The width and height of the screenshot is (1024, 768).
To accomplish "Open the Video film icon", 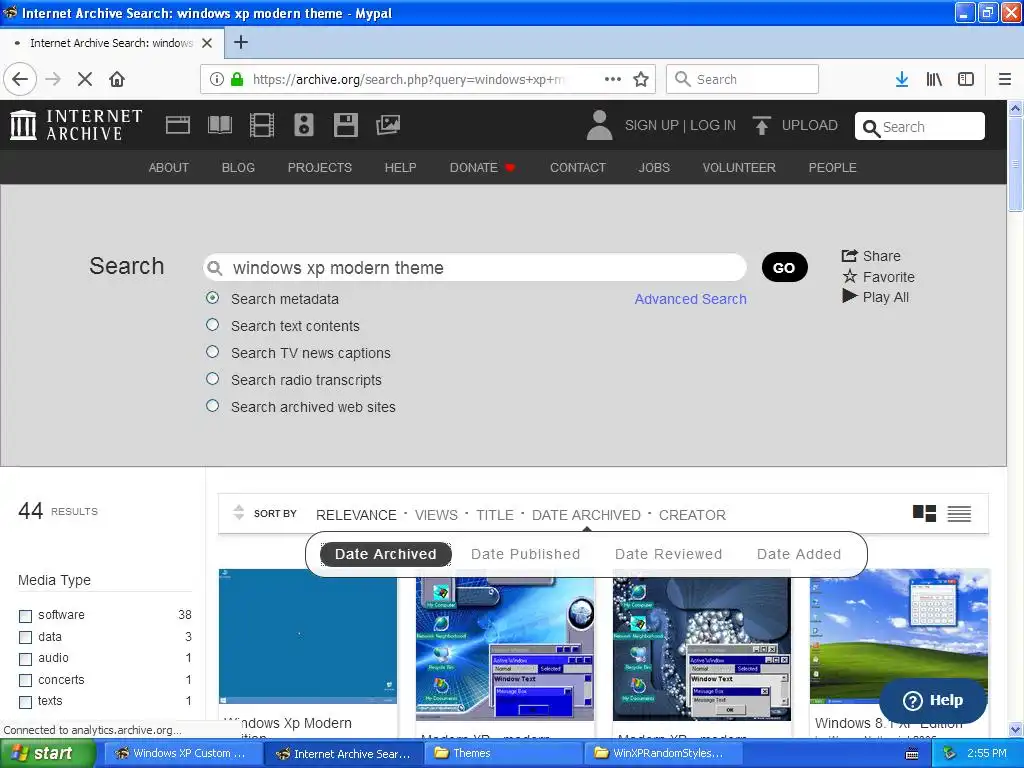I will pos(262,125).
